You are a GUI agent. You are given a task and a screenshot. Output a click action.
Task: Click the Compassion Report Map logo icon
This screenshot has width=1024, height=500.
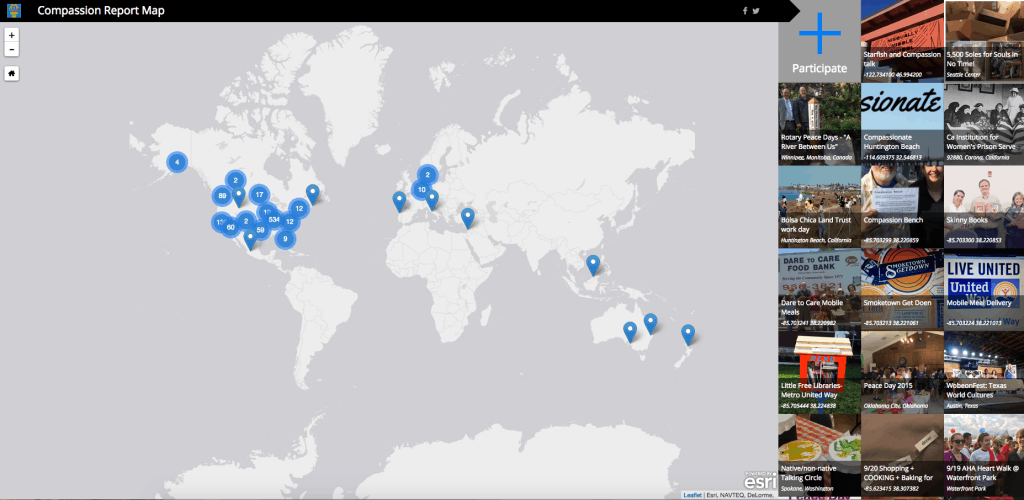tap(14, 11)
